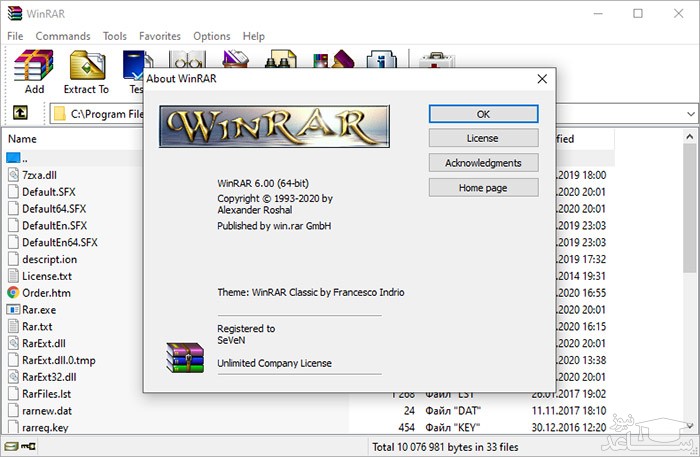Screen dimensions: 700x457
Task: Click the key icon in status bar
Action: pos(28,447)
